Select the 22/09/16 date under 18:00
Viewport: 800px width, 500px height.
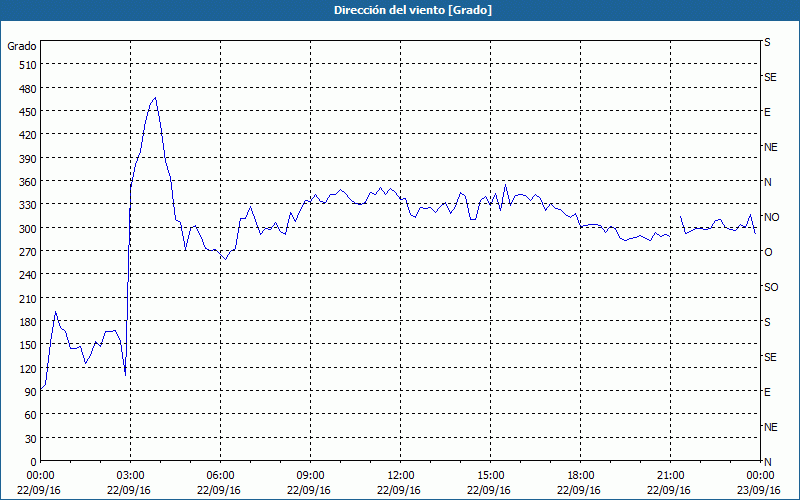click(579, 490)
